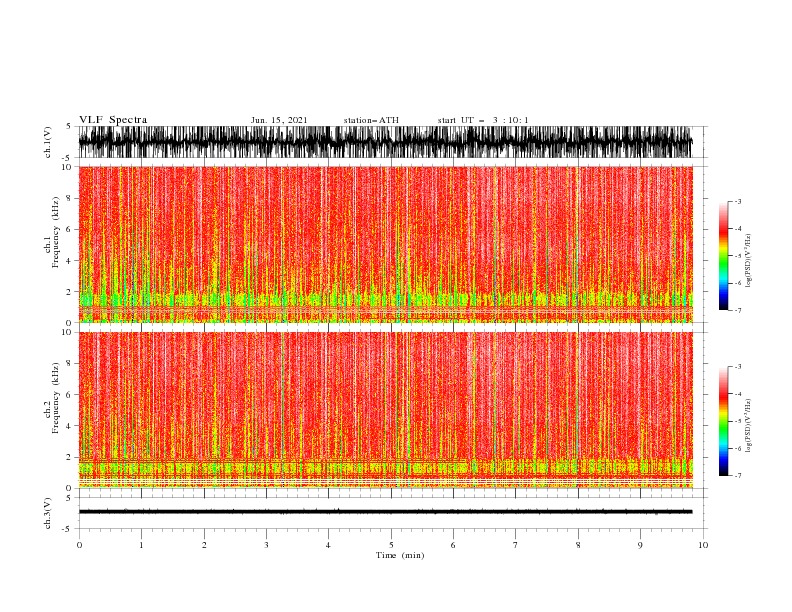Click ch.1 color bar "-3" tick label
The image size is (792, 612).
737,201
